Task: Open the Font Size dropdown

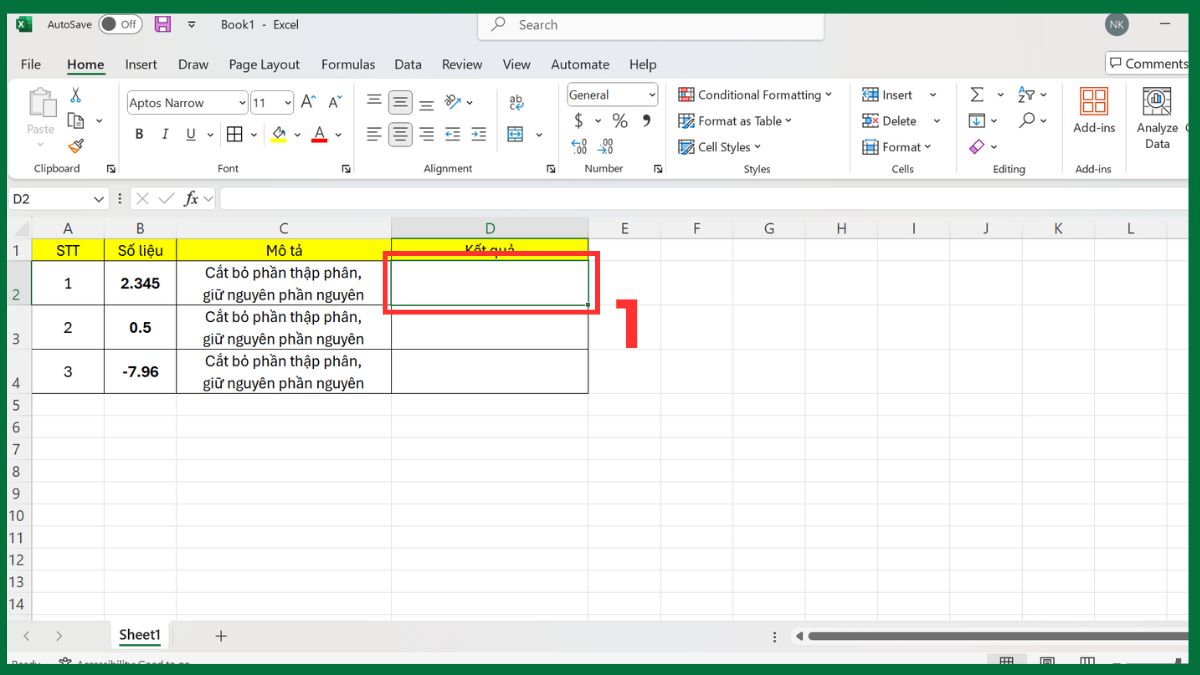Action: 286,101
